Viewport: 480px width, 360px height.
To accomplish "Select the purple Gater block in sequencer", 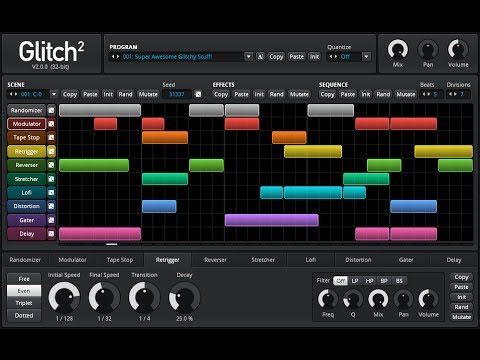I will 272,220.
